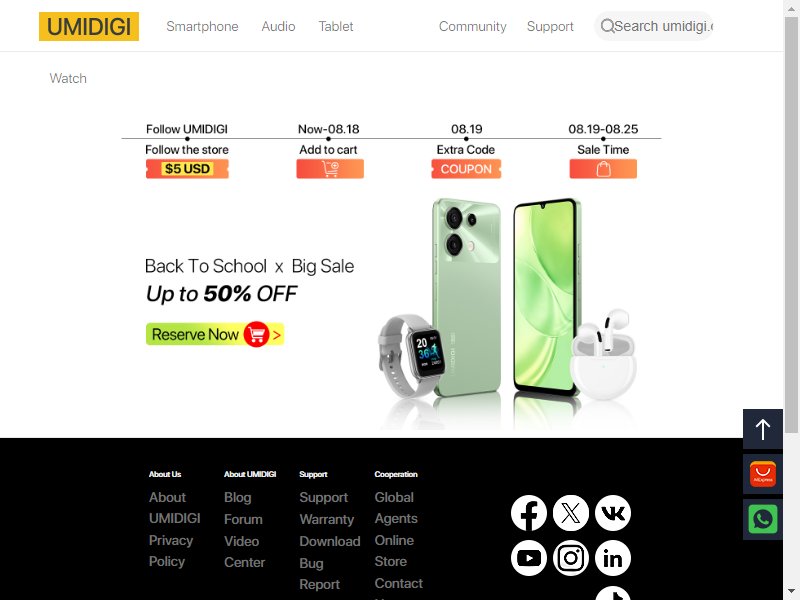This screenshot has width=800, height=600.
Task: Click the UMIDIGI logo
Action: tap(89, 27)
